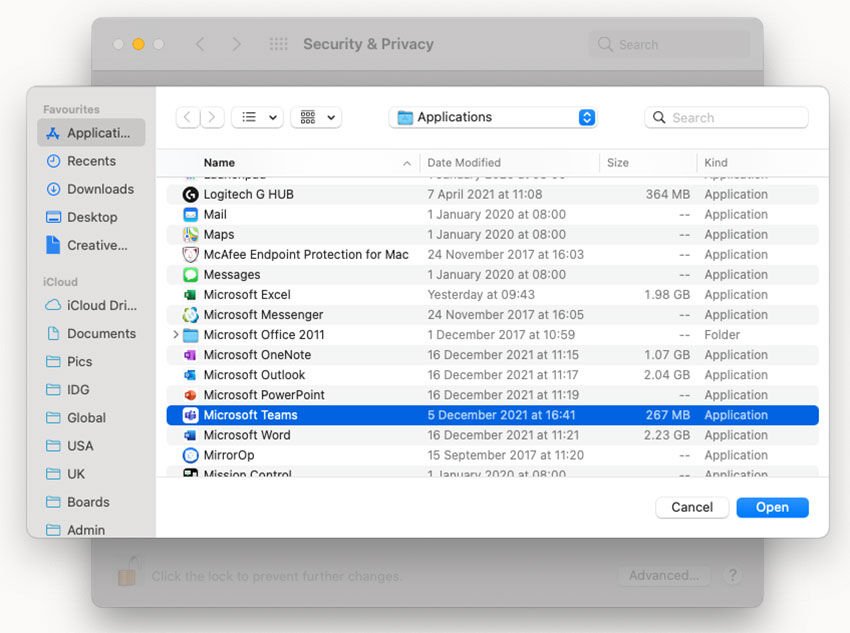Click the Microsoft Office 2011 folder icon
Viewport: 850px width, 633px height.
pyautogui.click(x=190, y=335)
